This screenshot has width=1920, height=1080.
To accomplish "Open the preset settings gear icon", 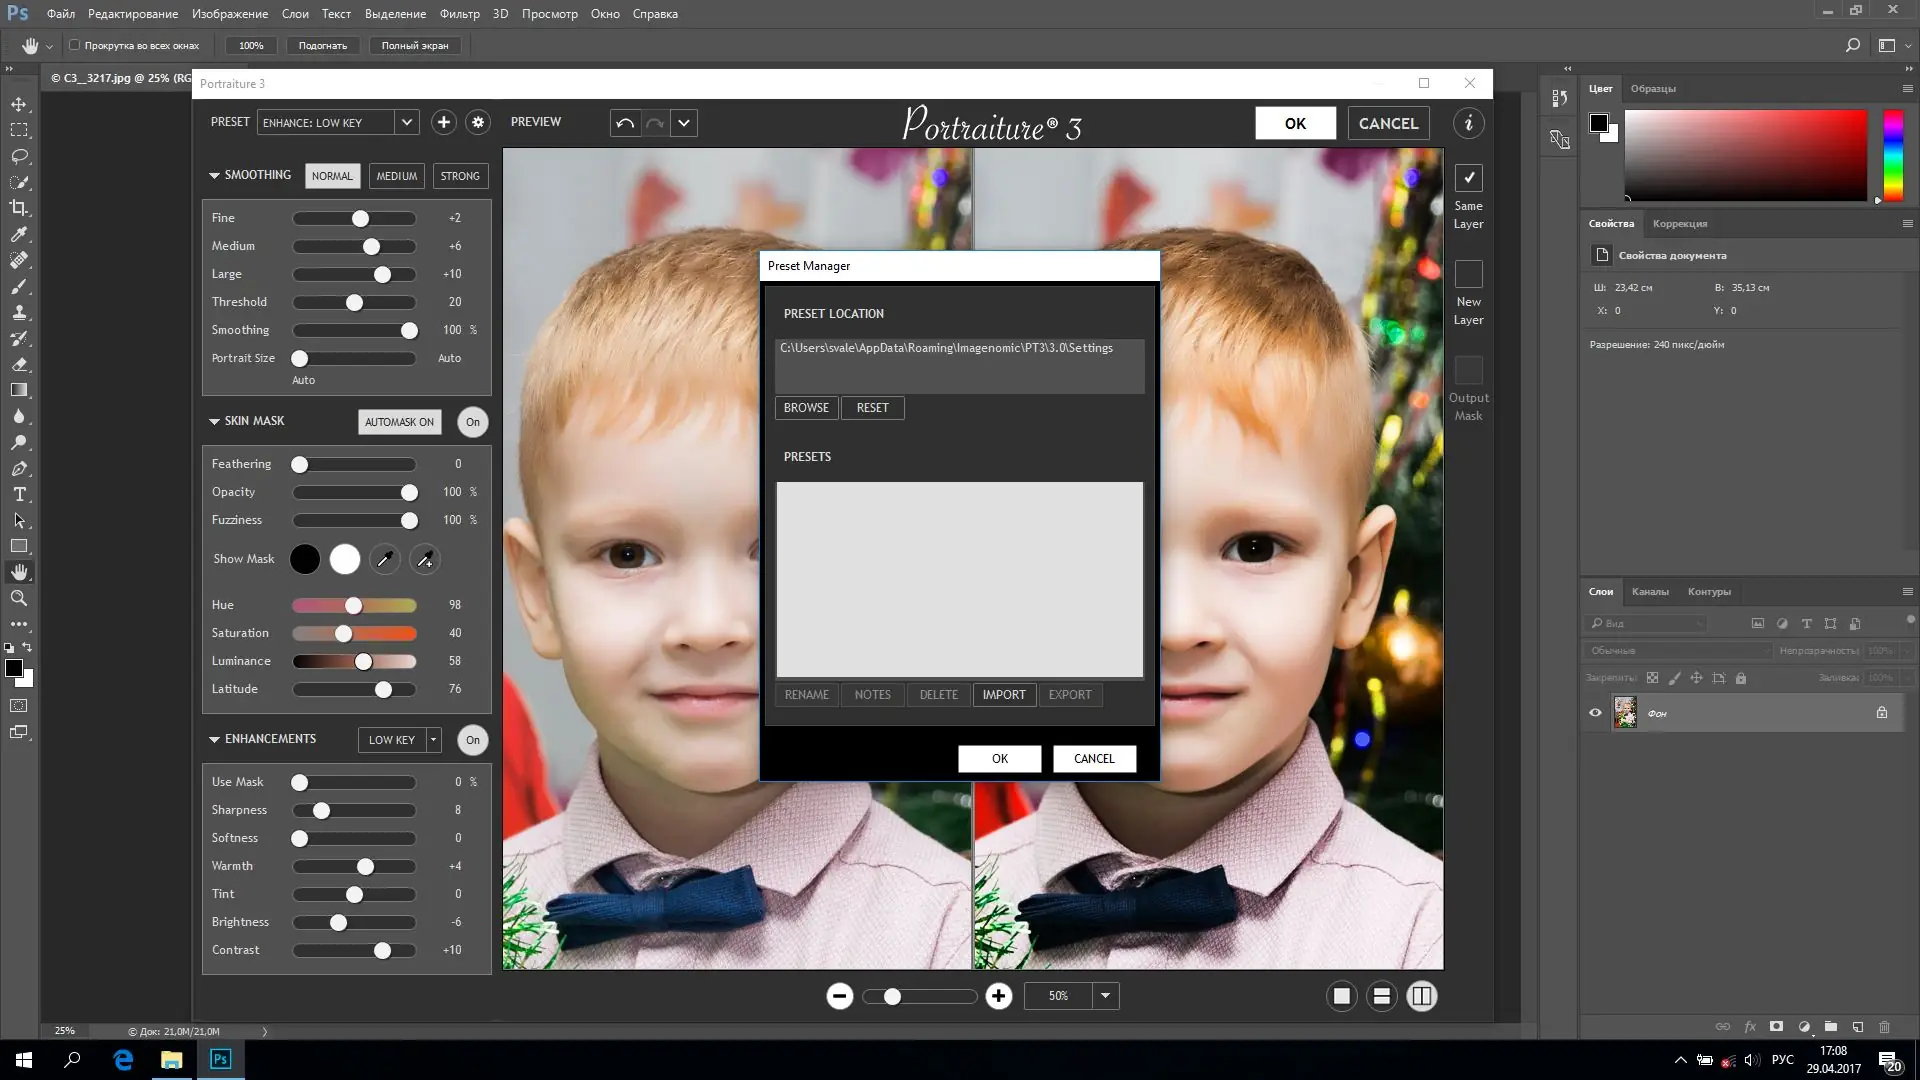I will point(478,122).
